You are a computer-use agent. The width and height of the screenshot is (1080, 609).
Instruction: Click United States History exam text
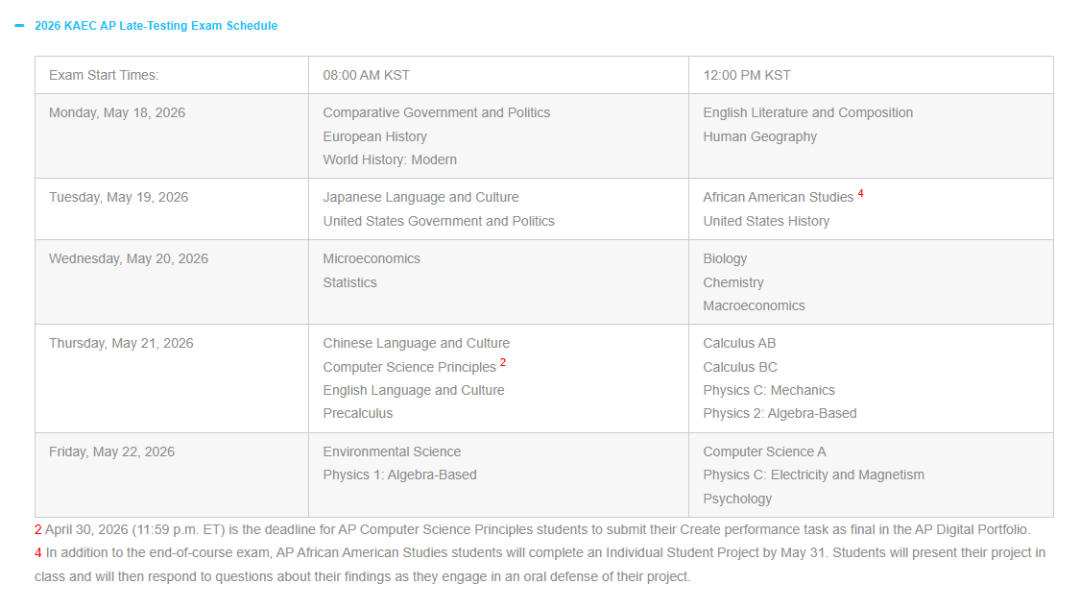[766, 221]
